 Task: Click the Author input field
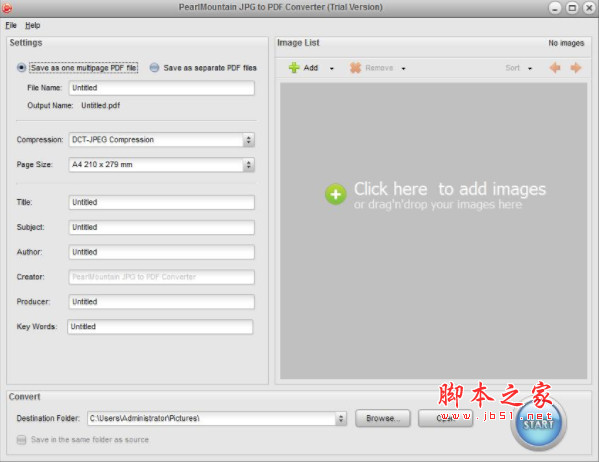click(x=162, y=252)
